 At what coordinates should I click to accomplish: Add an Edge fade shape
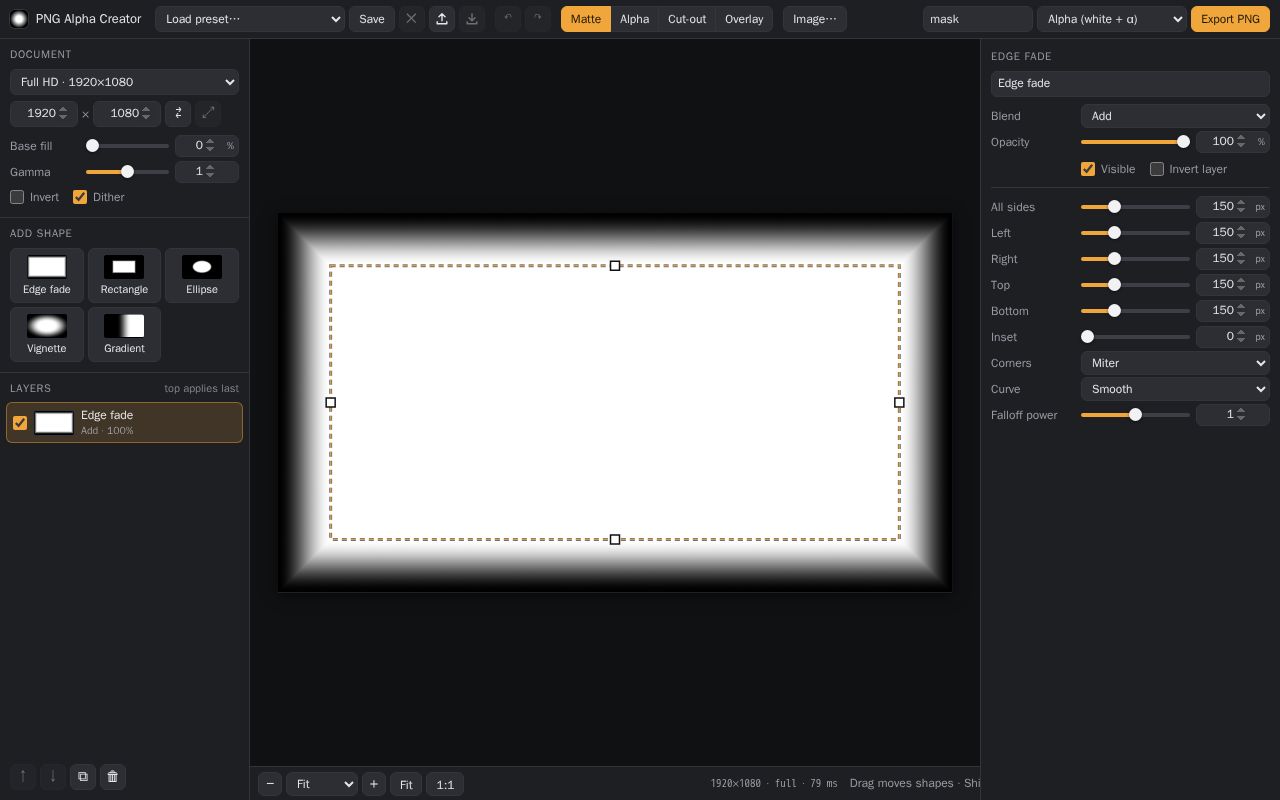coord(47,275)
